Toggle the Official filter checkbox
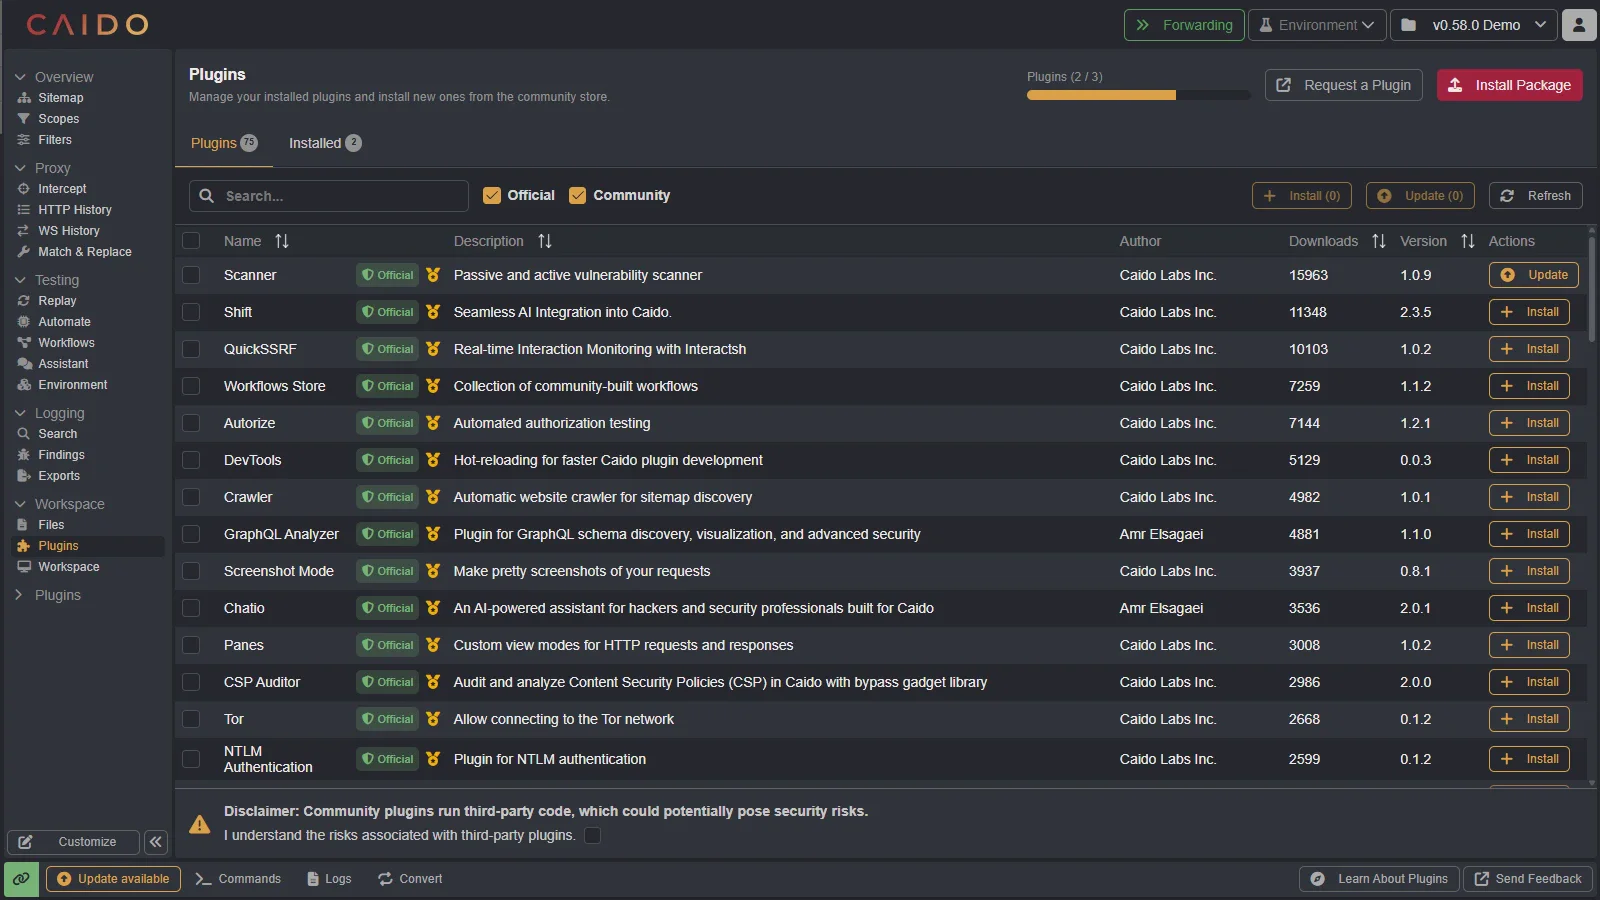1600x900 pixels. pos(492,196)
